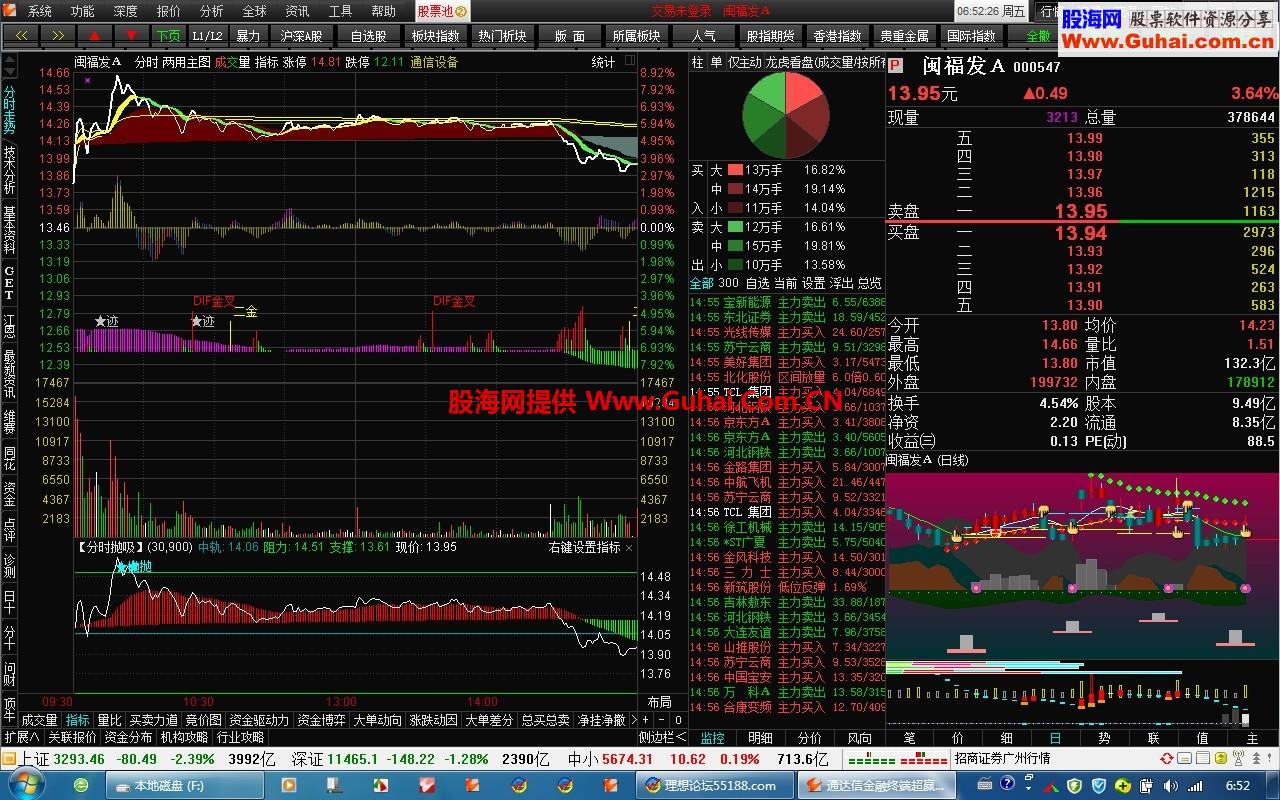Select 大单动向 indicator tab
The height and width of the screenshot is (800, 1280).
[x=376, y=720]
